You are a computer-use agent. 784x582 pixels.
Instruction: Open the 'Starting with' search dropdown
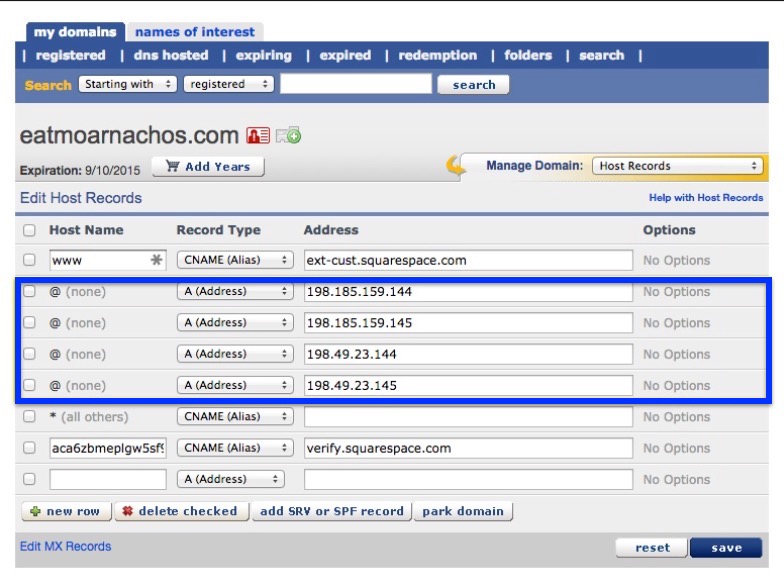click(128, 85)
